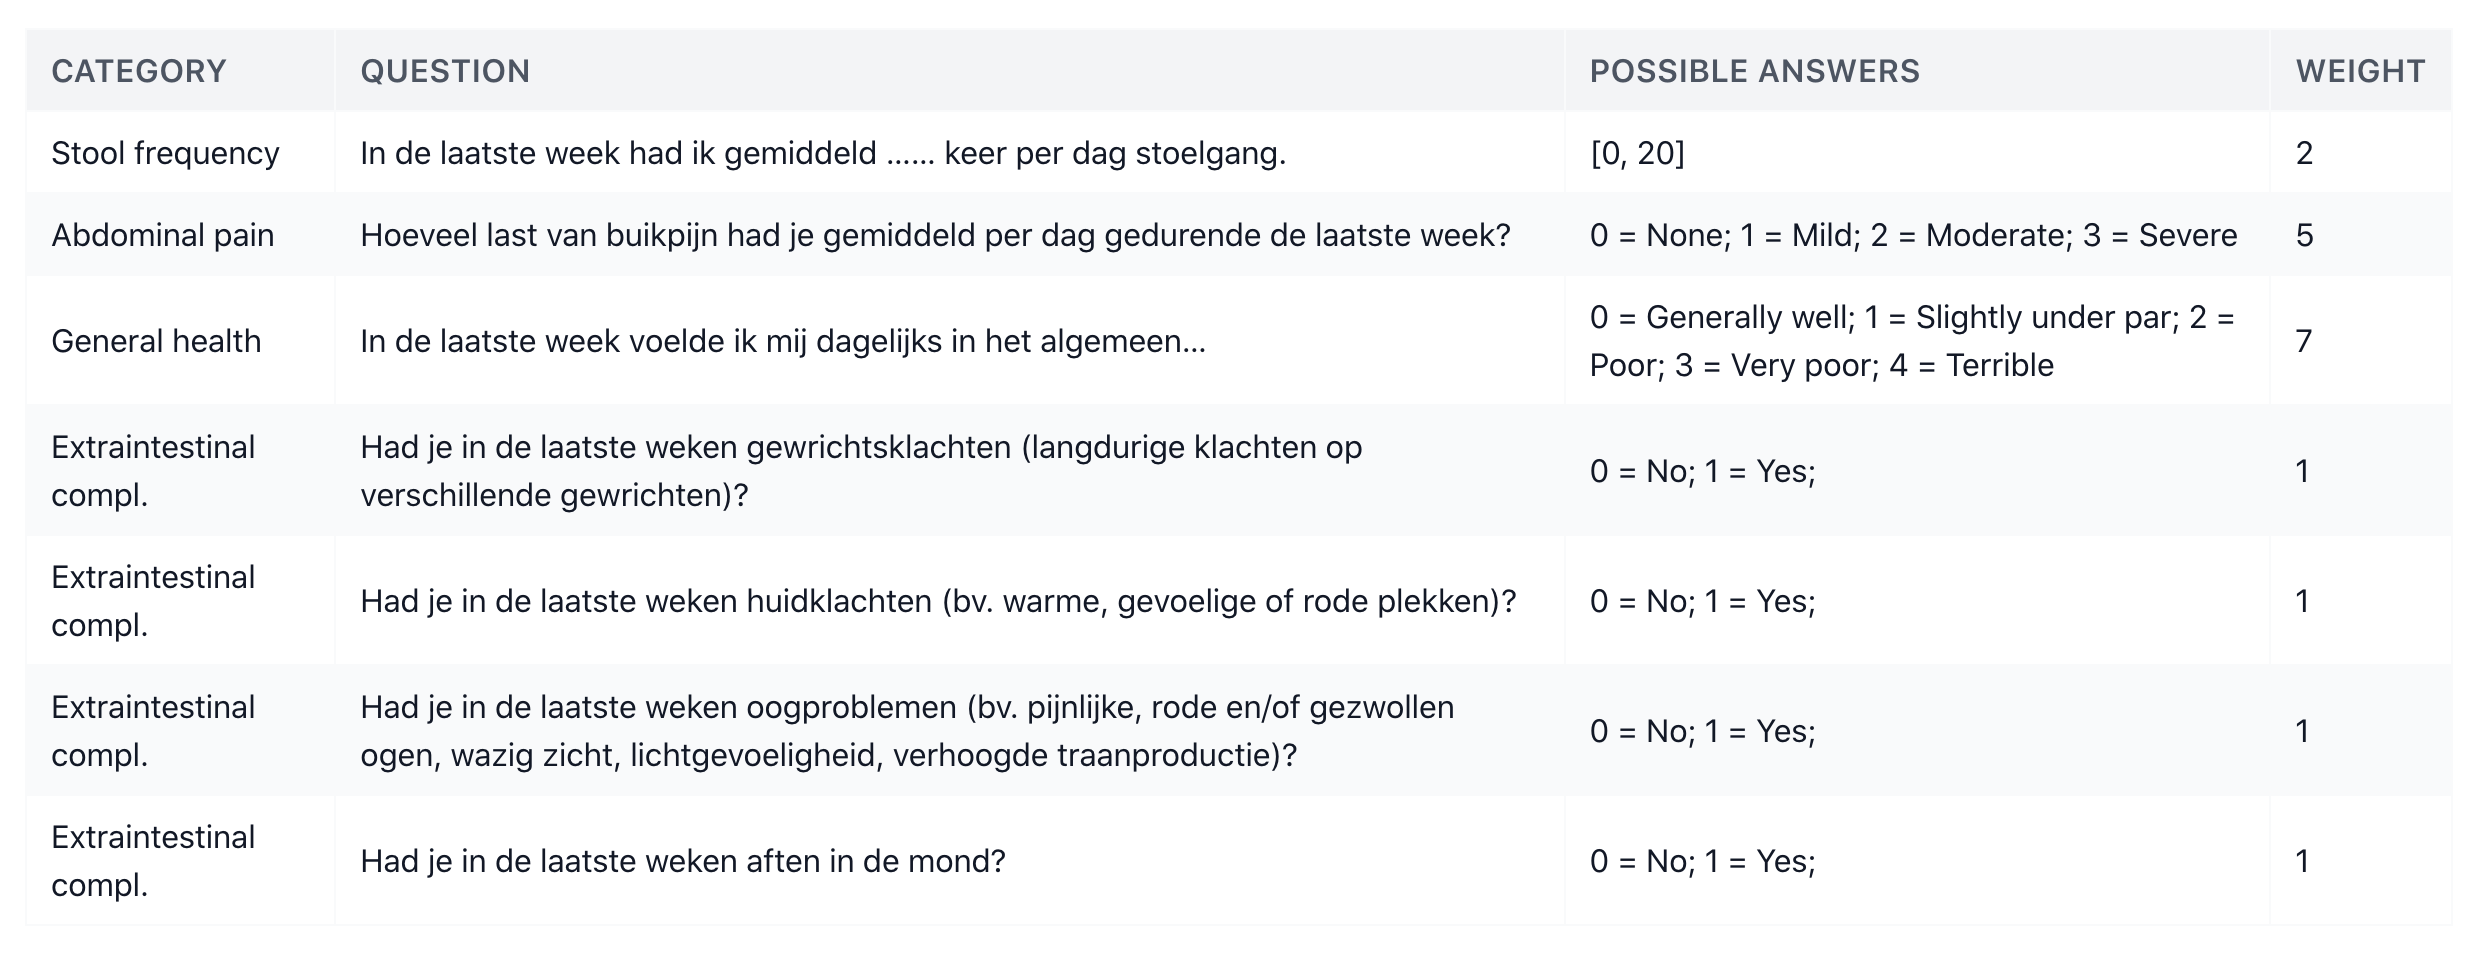Viewport: 2474px width, 954px height.
Task: Click the weight value 5 for abdominal pain
Action: click(x=2304, y=235)
